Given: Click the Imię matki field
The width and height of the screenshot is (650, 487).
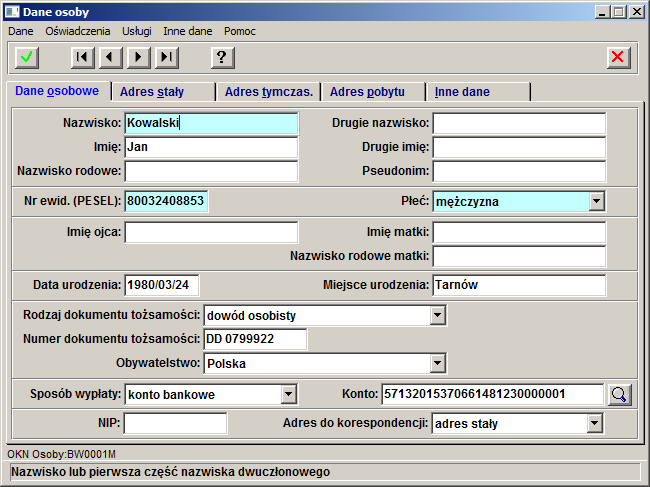Looking at the screenshot, I should pos(519,232).
